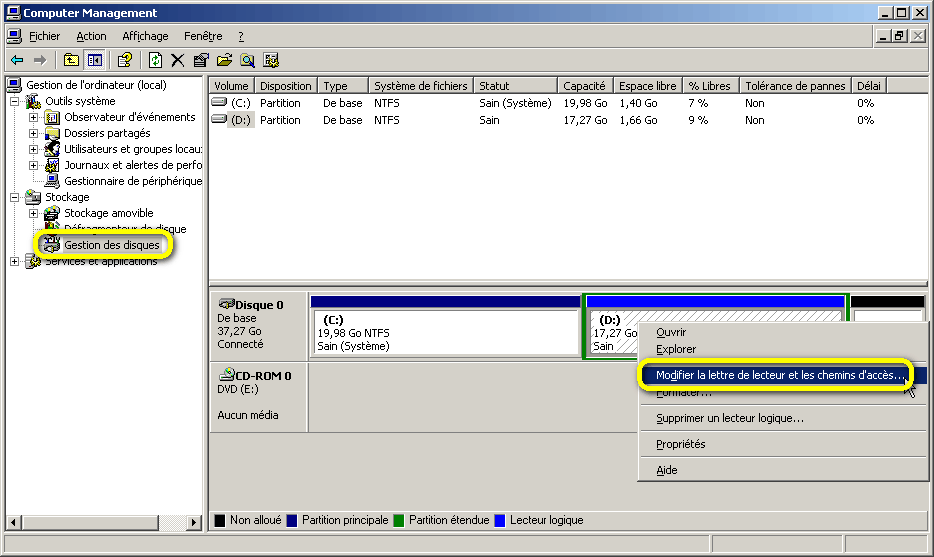Open the Affichage menu
Image resolution: width=934 pixels, height=557 pixels.
pyautogui.click(x=145, y=36)
